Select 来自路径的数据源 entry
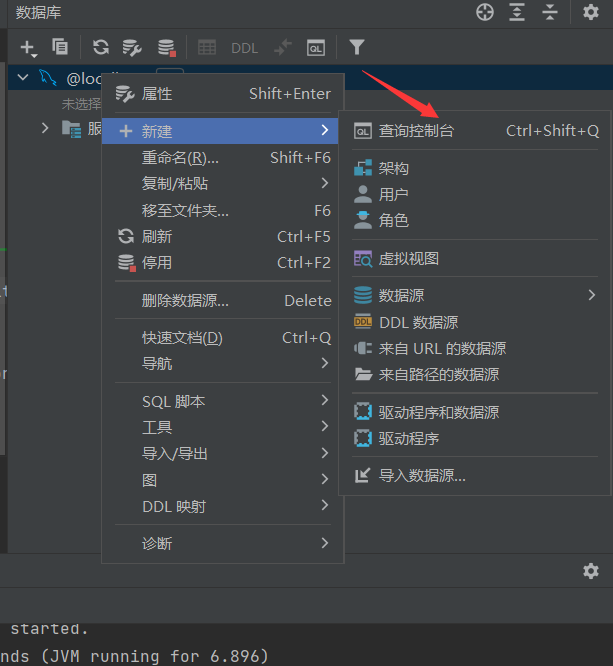This screenshot has height=666, width=613. click(475, 375)
